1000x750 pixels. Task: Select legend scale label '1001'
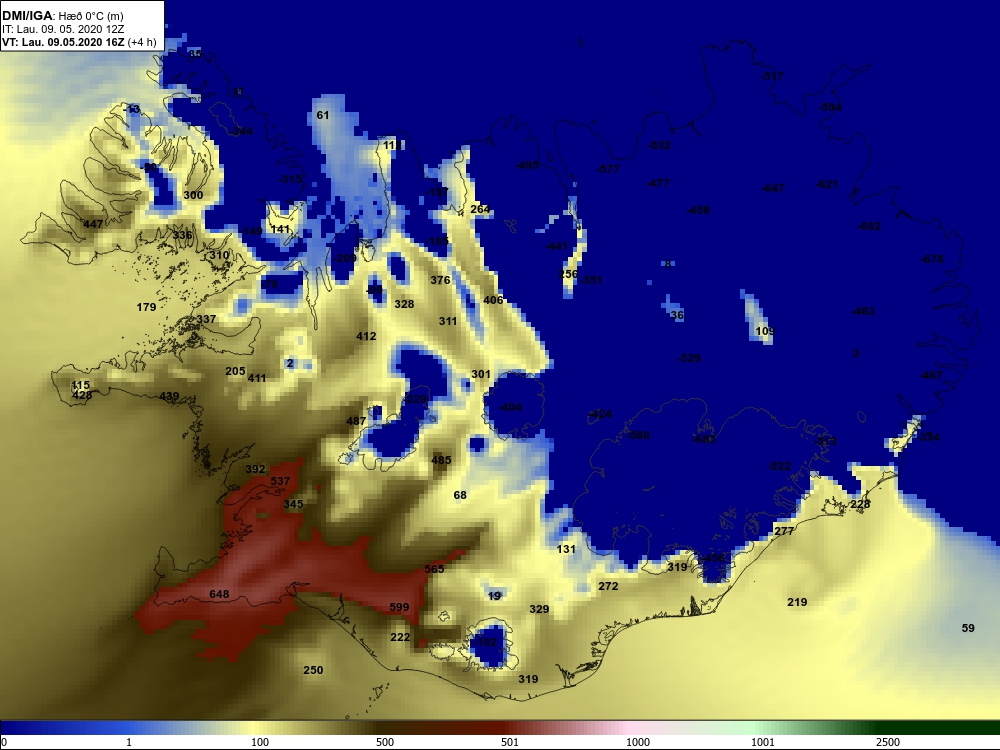coord(763,742)
